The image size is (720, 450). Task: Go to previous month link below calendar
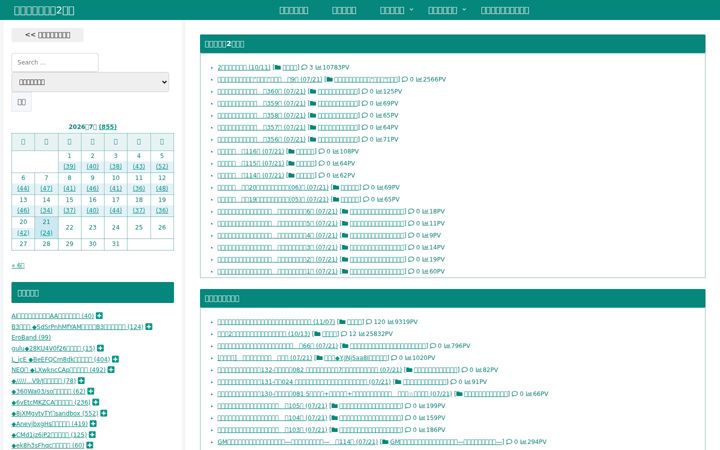(18, 265)
